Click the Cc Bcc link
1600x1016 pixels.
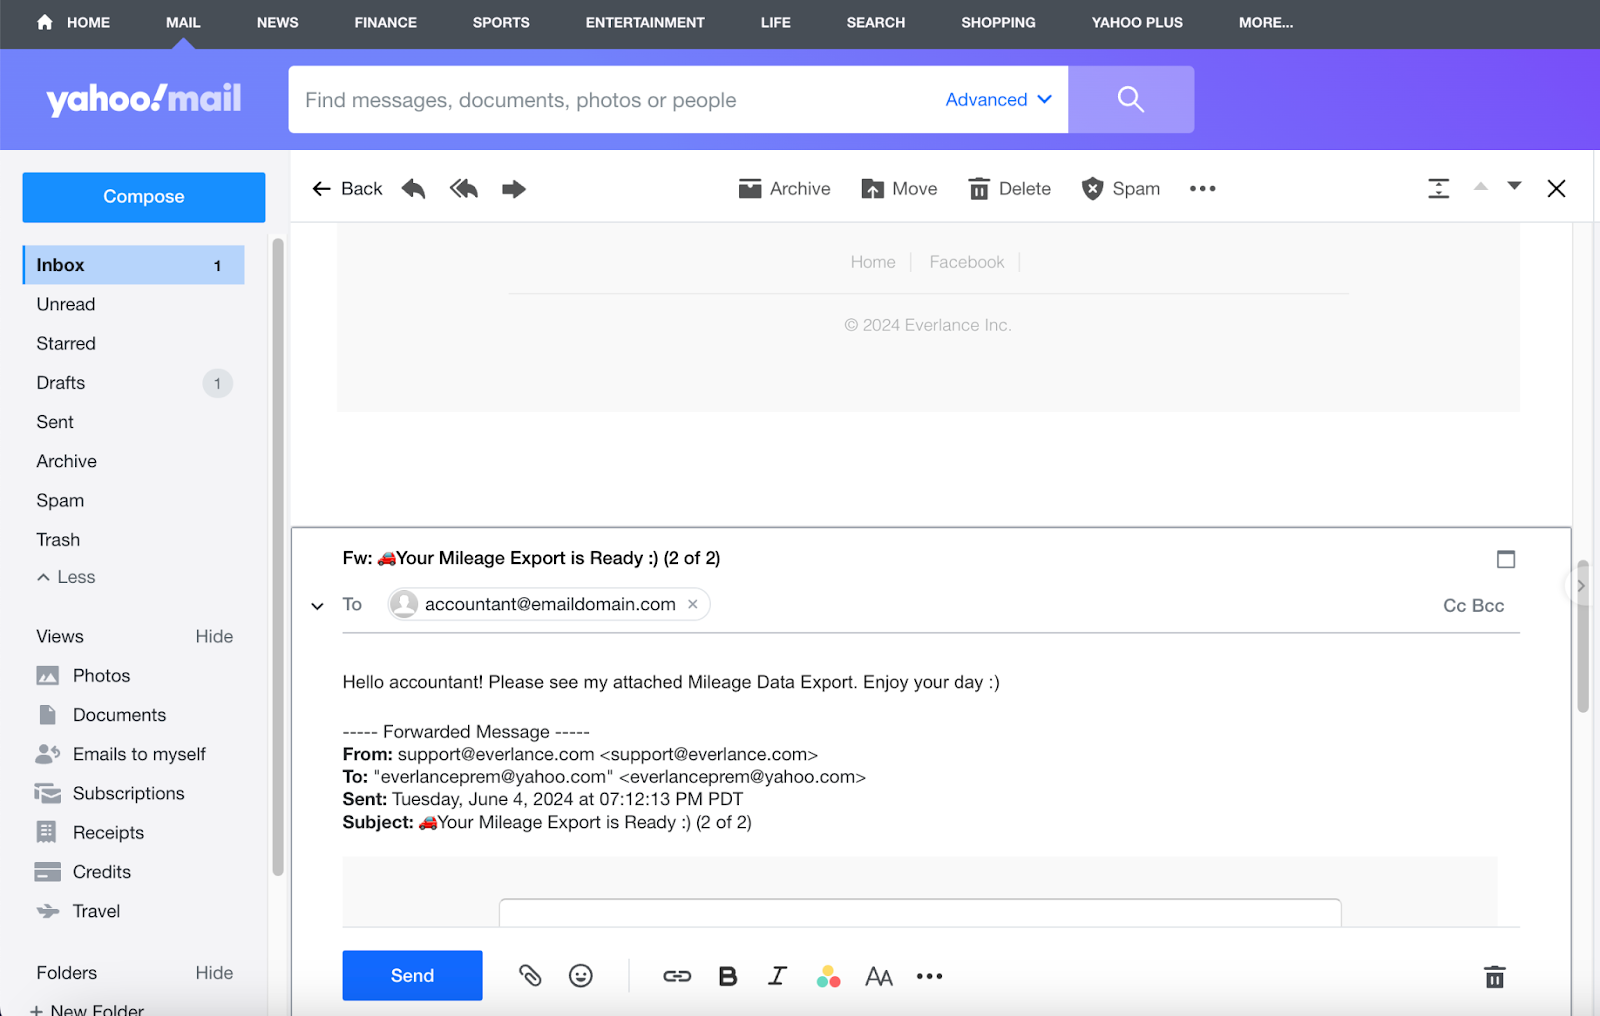pos(1473,606)
